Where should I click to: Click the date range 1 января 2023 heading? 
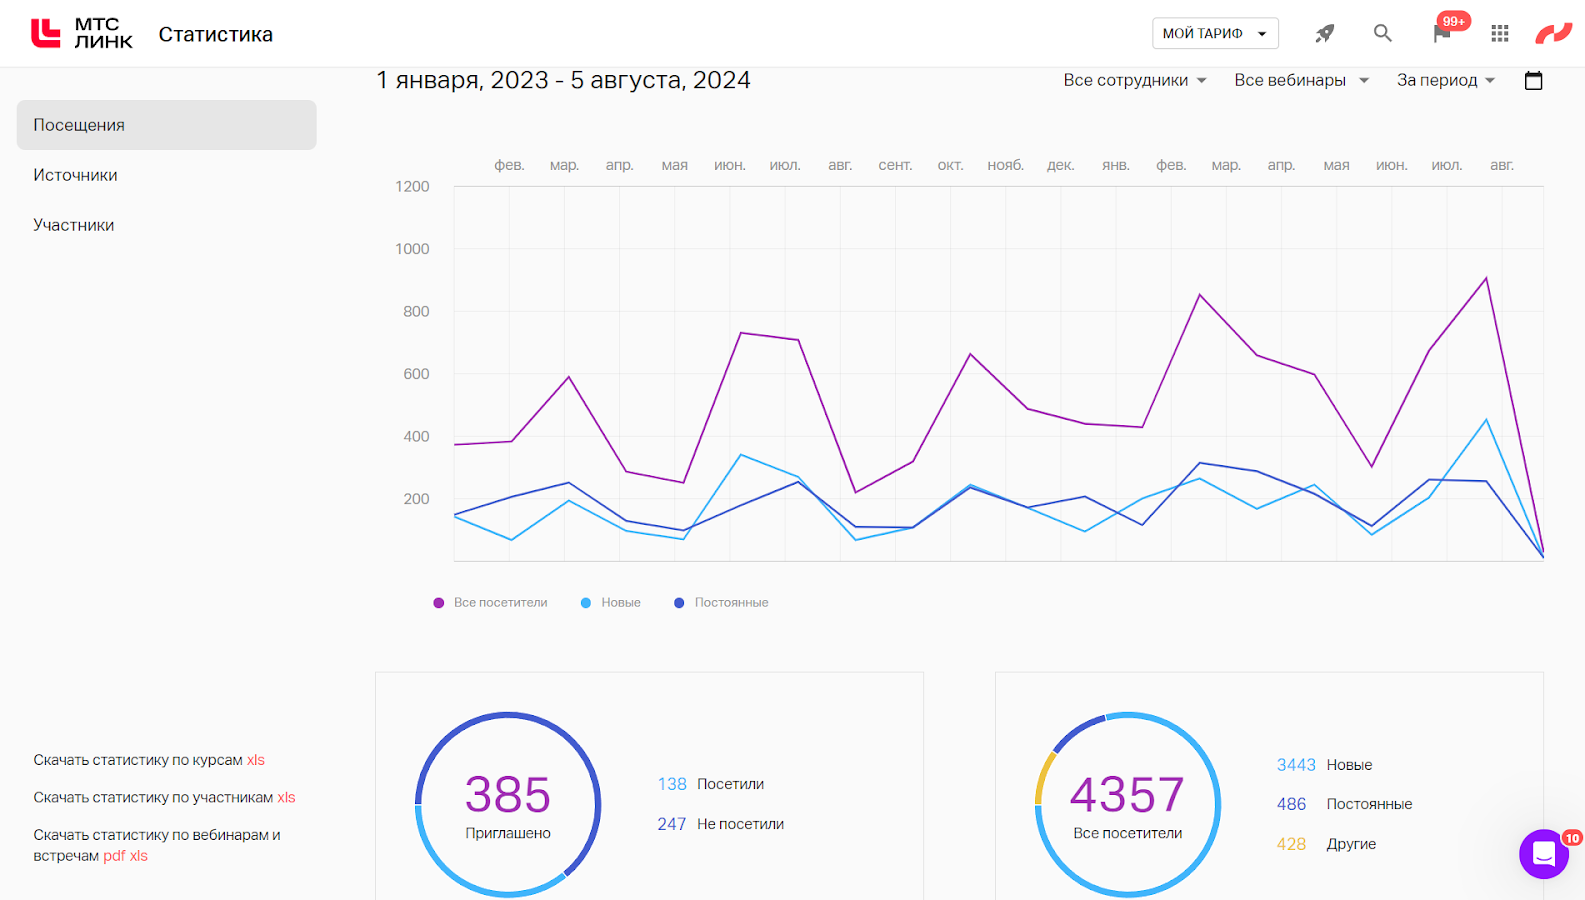tap(563, 80)
